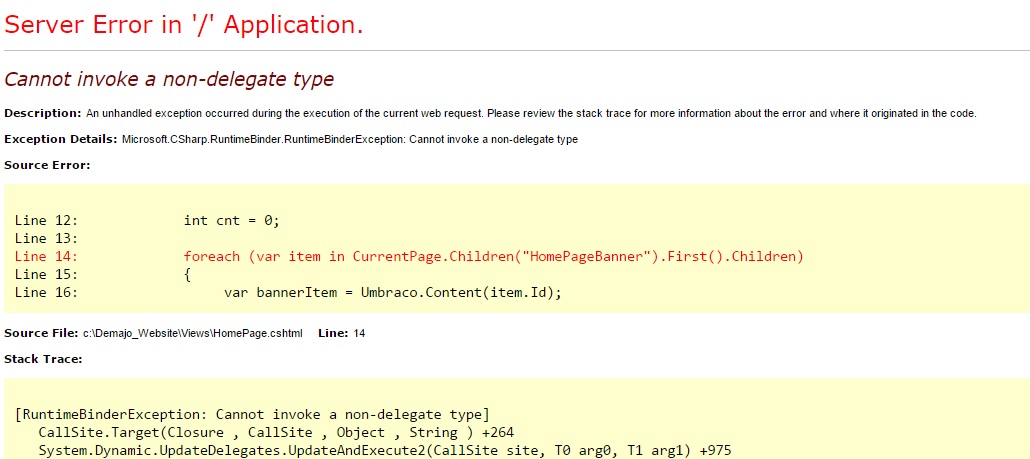Click the 'Source Error:' label
This screenshot has height=459, width=1030.
47,165
